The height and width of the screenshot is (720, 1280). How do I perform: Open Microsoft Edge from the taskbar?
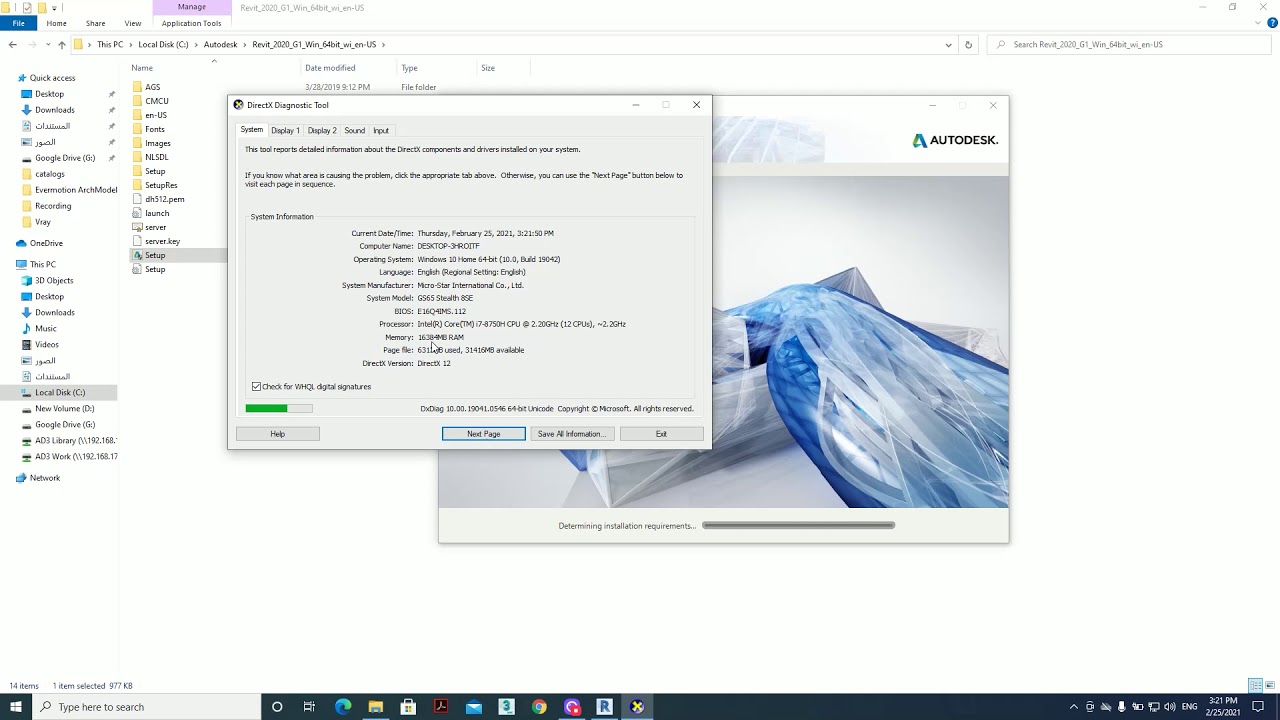343,707
